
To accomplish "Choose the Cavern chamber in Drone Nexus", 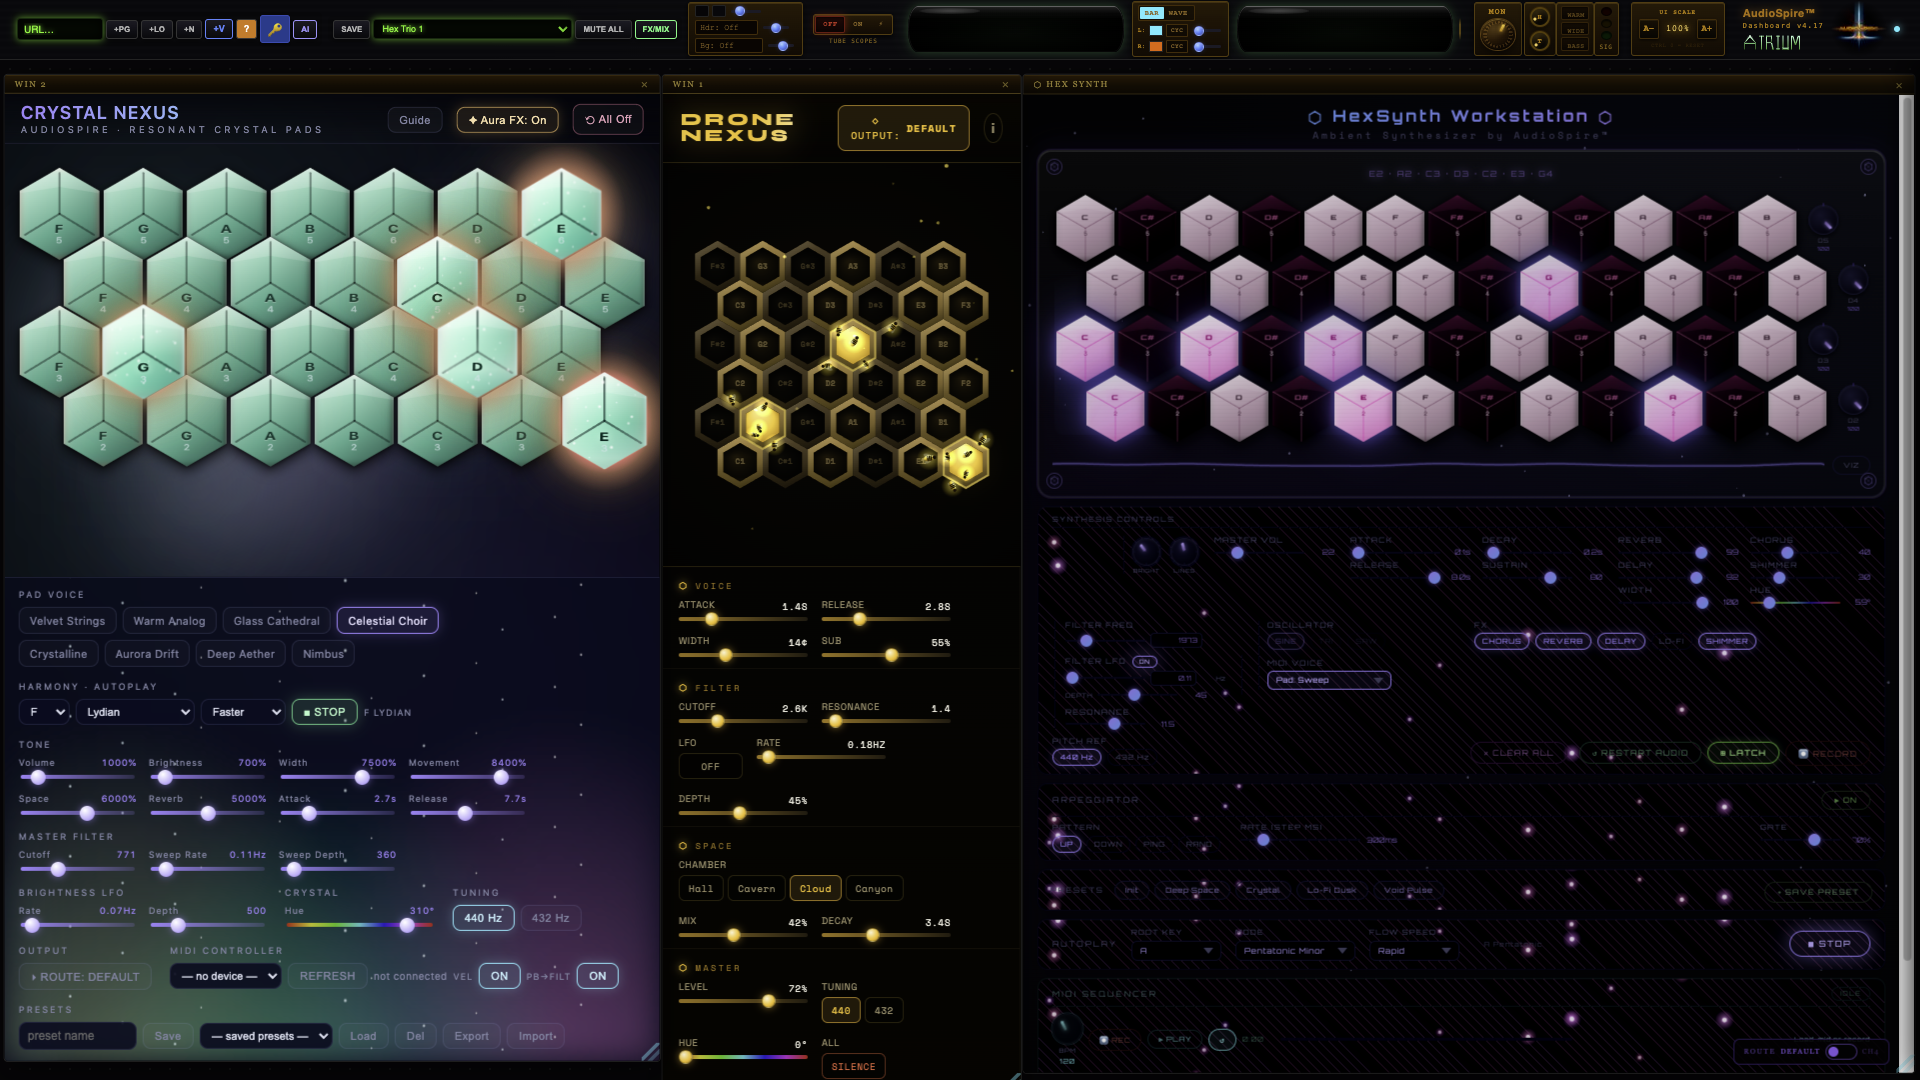I will (x=756, y=889).
